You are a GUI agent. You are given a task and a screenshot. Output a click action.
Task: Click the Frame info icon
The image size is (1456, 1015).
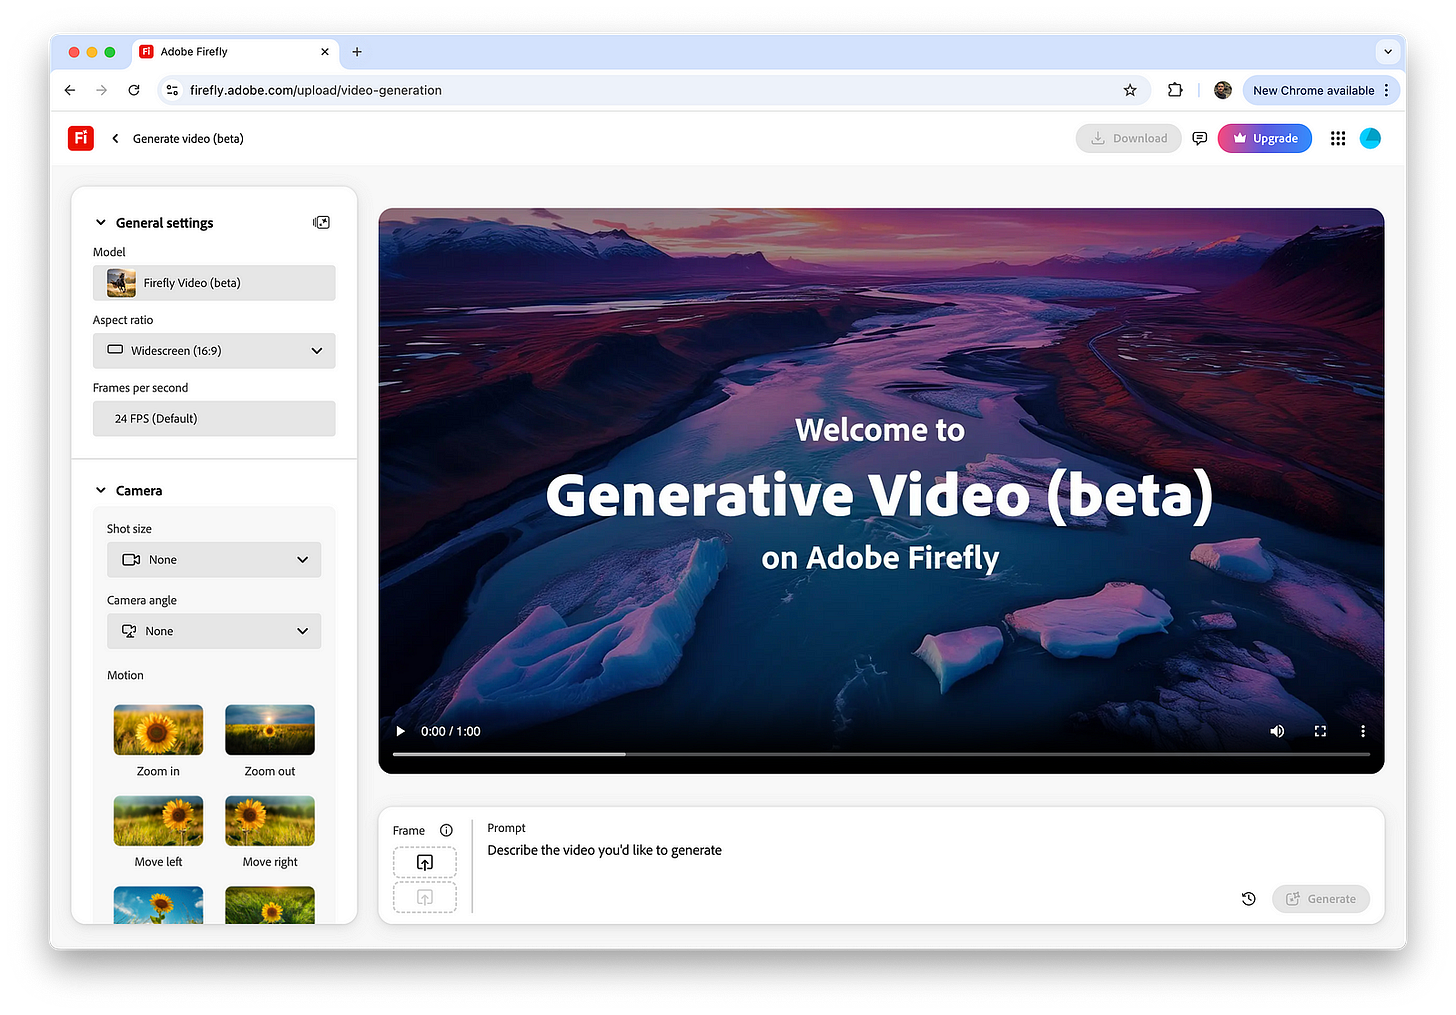click(446, 830)
